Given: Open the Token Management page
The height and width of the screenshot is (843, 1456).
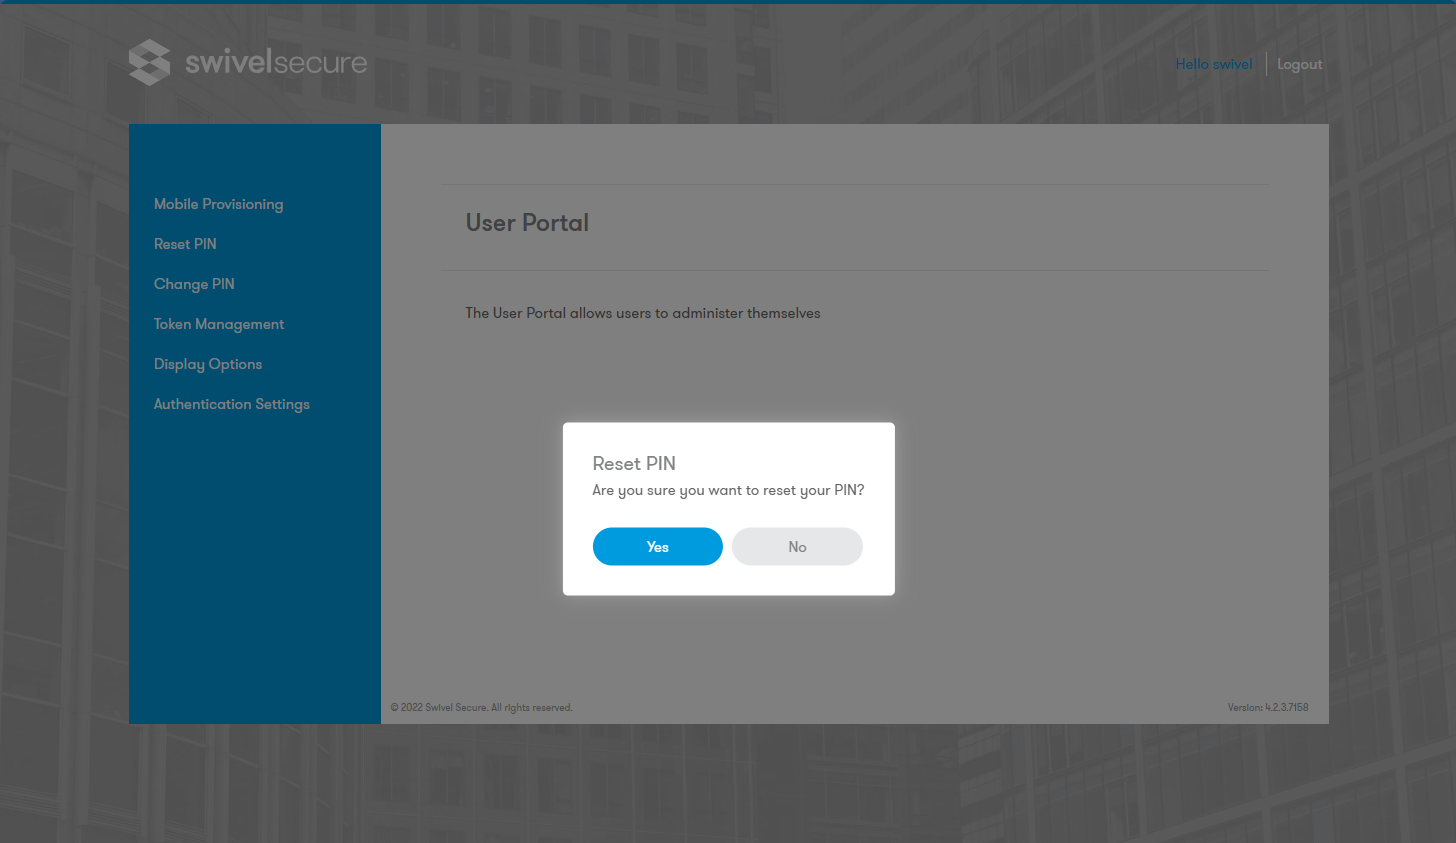Looking at the screenshot, I should click(219, 324).
